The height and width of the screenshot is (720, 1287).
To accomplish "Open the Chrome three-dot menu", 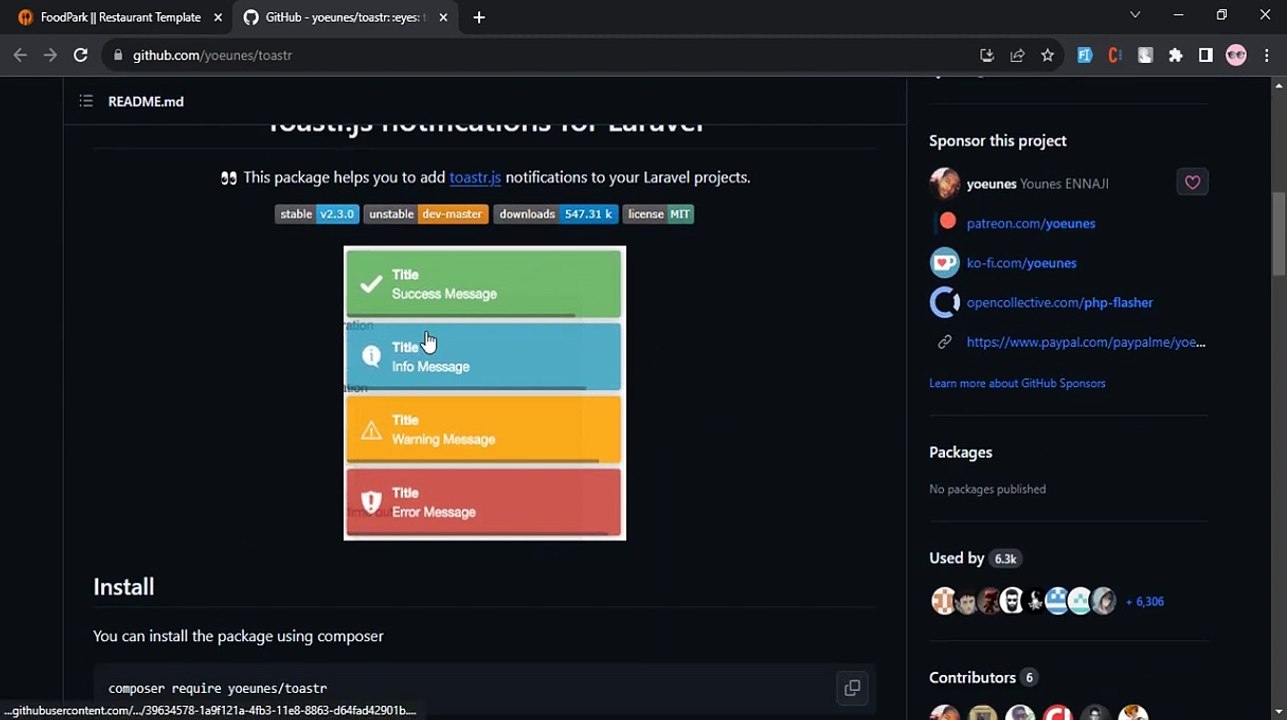I will pyautogui.click(x=1266, y=55).
